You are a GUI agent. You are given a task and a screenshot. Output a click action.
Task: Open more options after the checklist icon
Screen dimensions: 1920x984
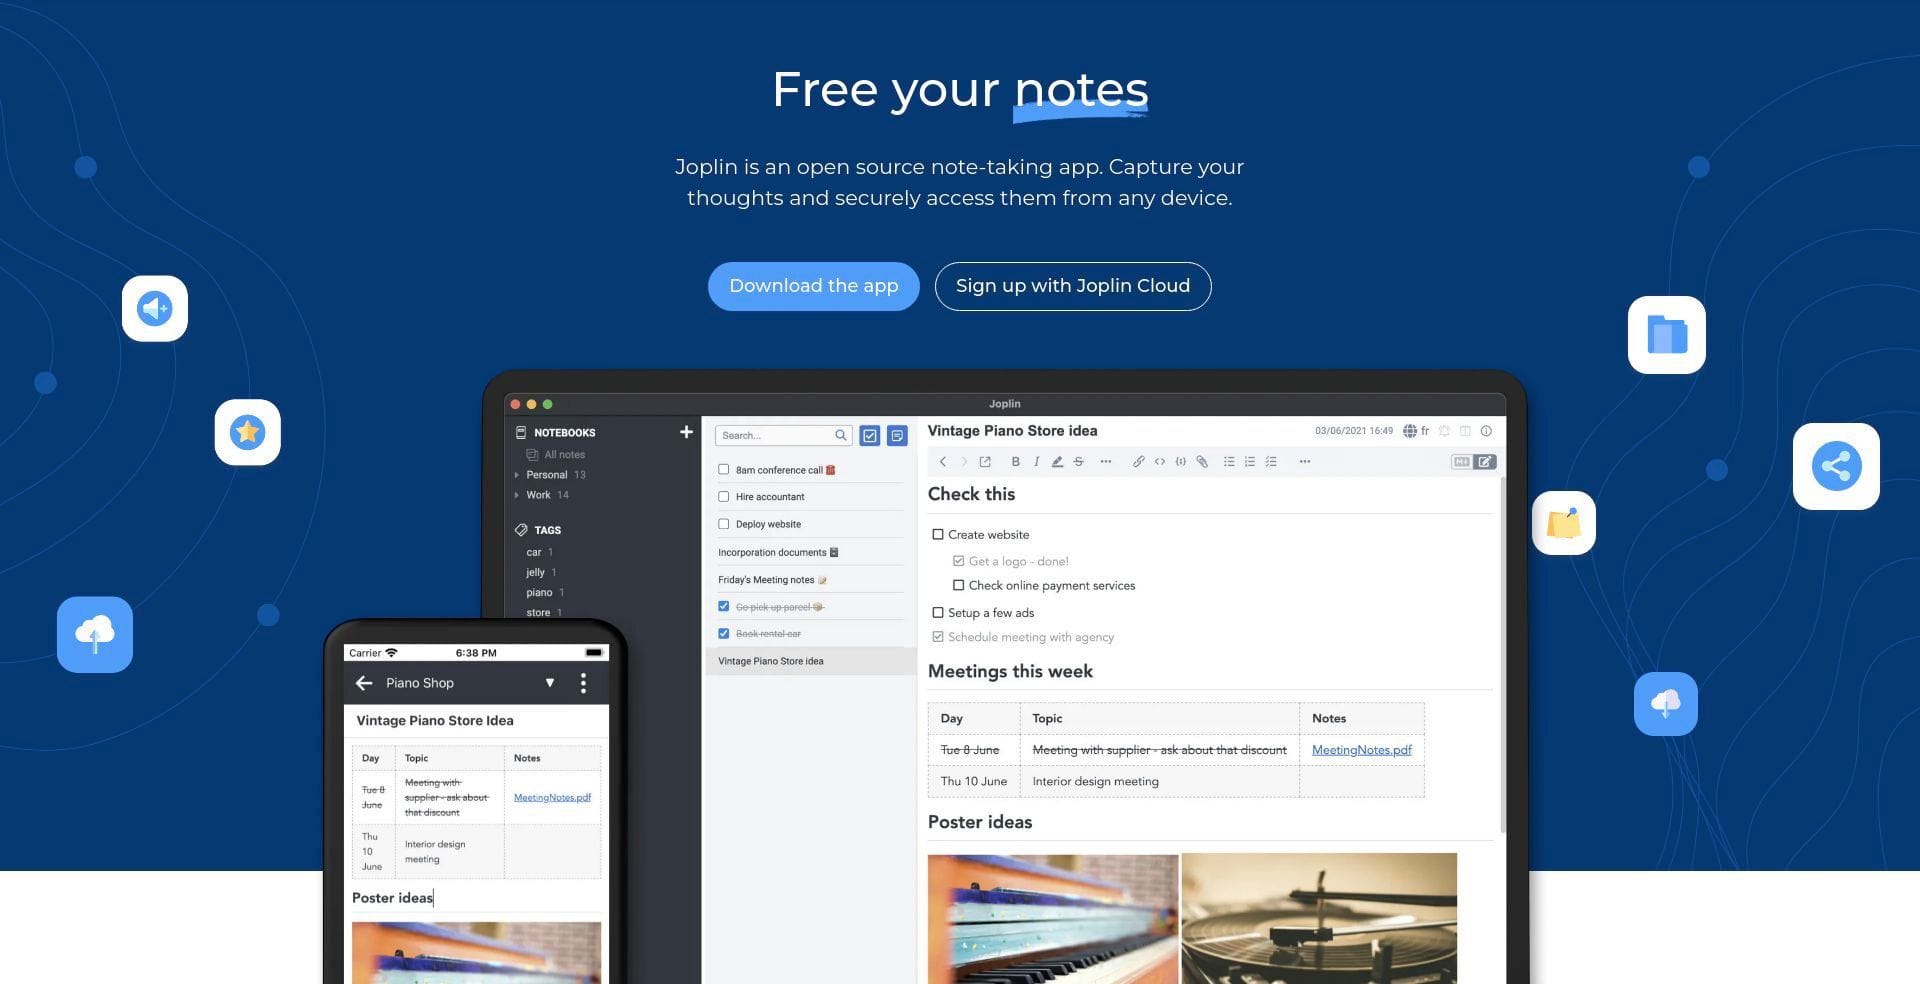tap(1304, 462)
